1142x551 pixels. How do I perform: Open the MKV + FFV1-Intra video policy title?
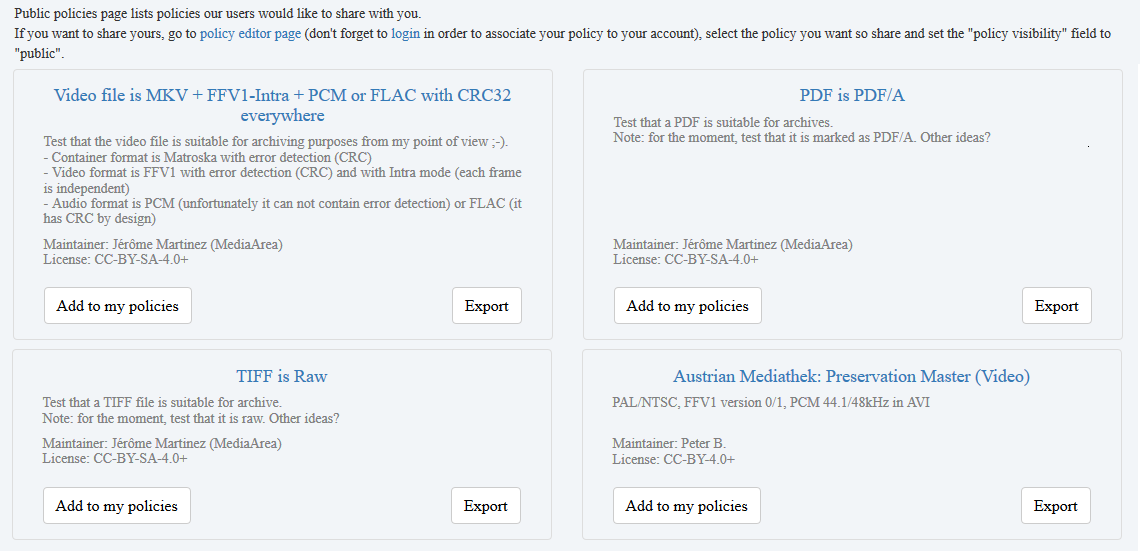point(283,106)
